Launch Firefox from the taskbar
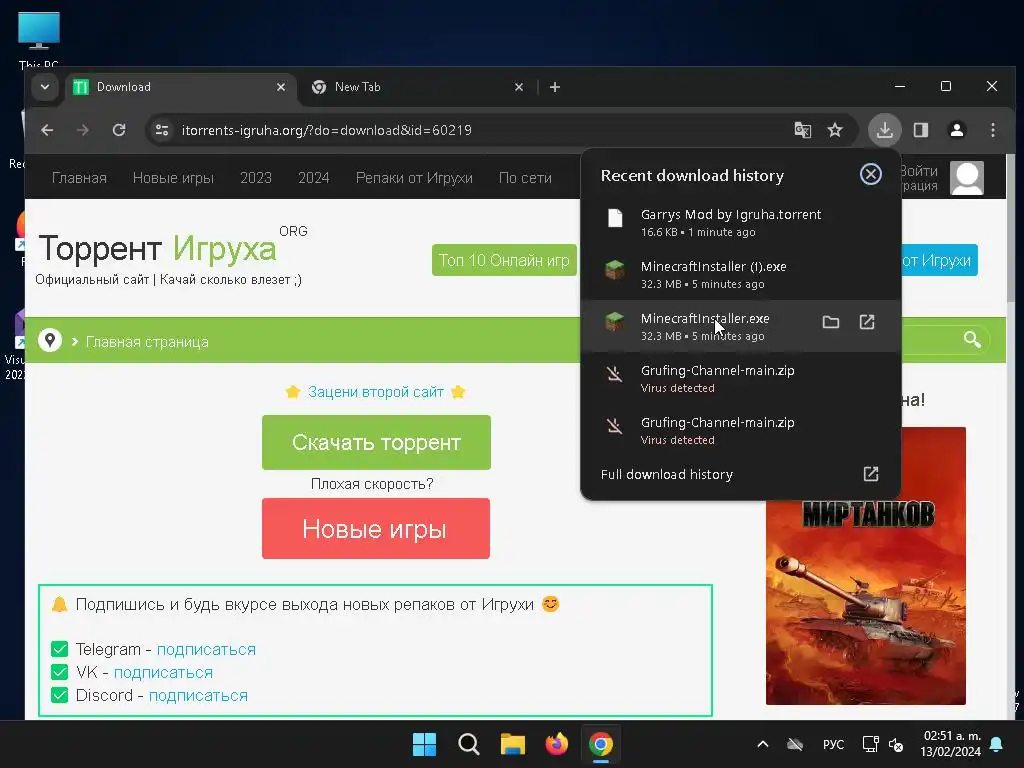Viewport: 1024px width, 768px height. pyautogui.click(x=556, y=744)
